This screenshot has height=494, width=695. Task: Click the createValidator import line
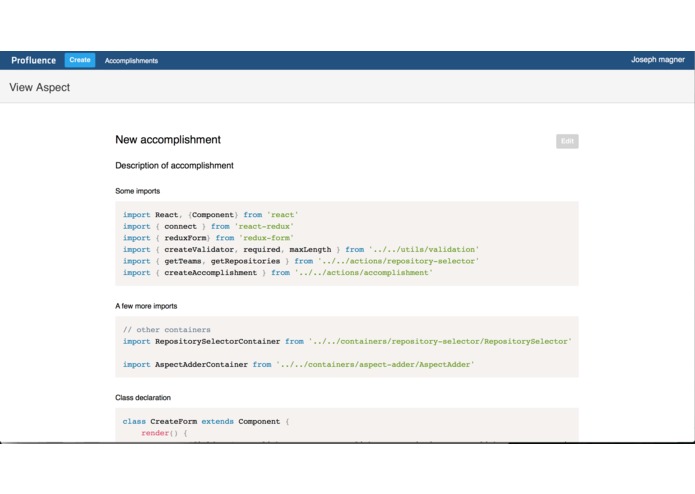tap(301, 249)
